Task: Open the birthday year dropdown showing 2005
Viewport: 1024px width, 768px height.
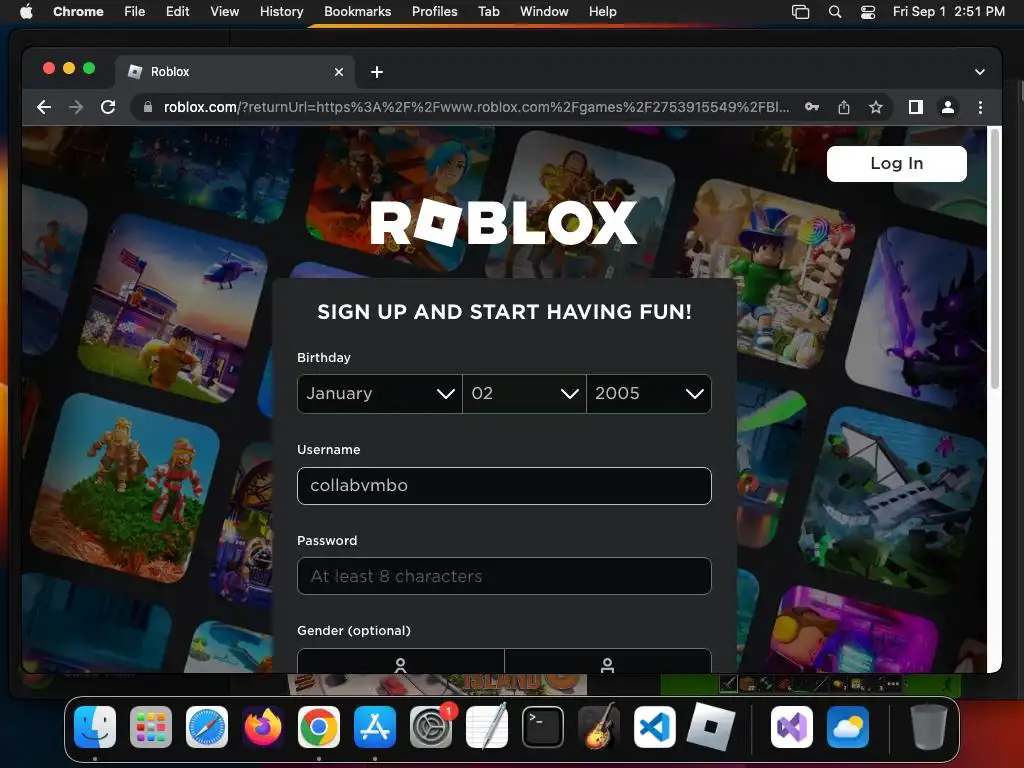Action: coord(649,394)
